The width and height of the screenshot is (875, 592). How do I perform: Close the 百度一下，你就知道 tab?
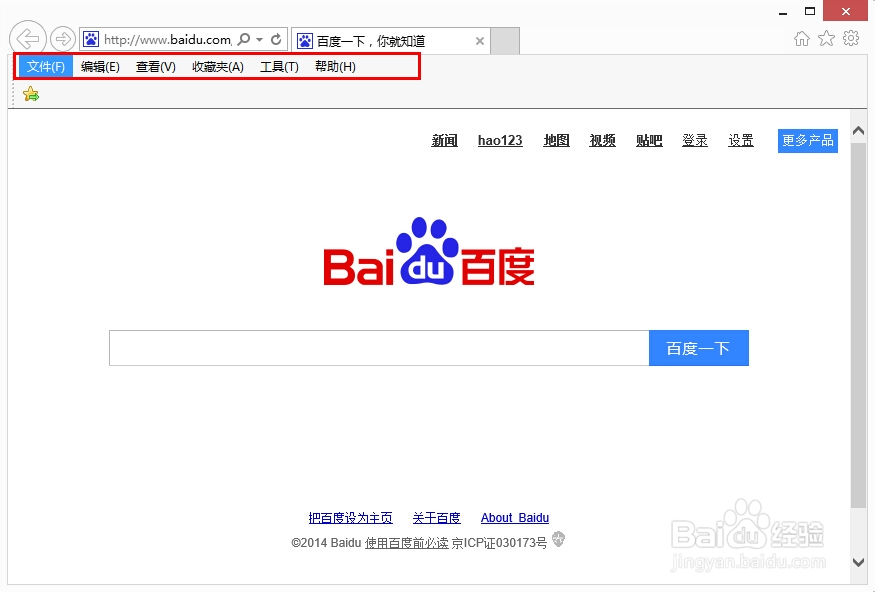[479, 41]
